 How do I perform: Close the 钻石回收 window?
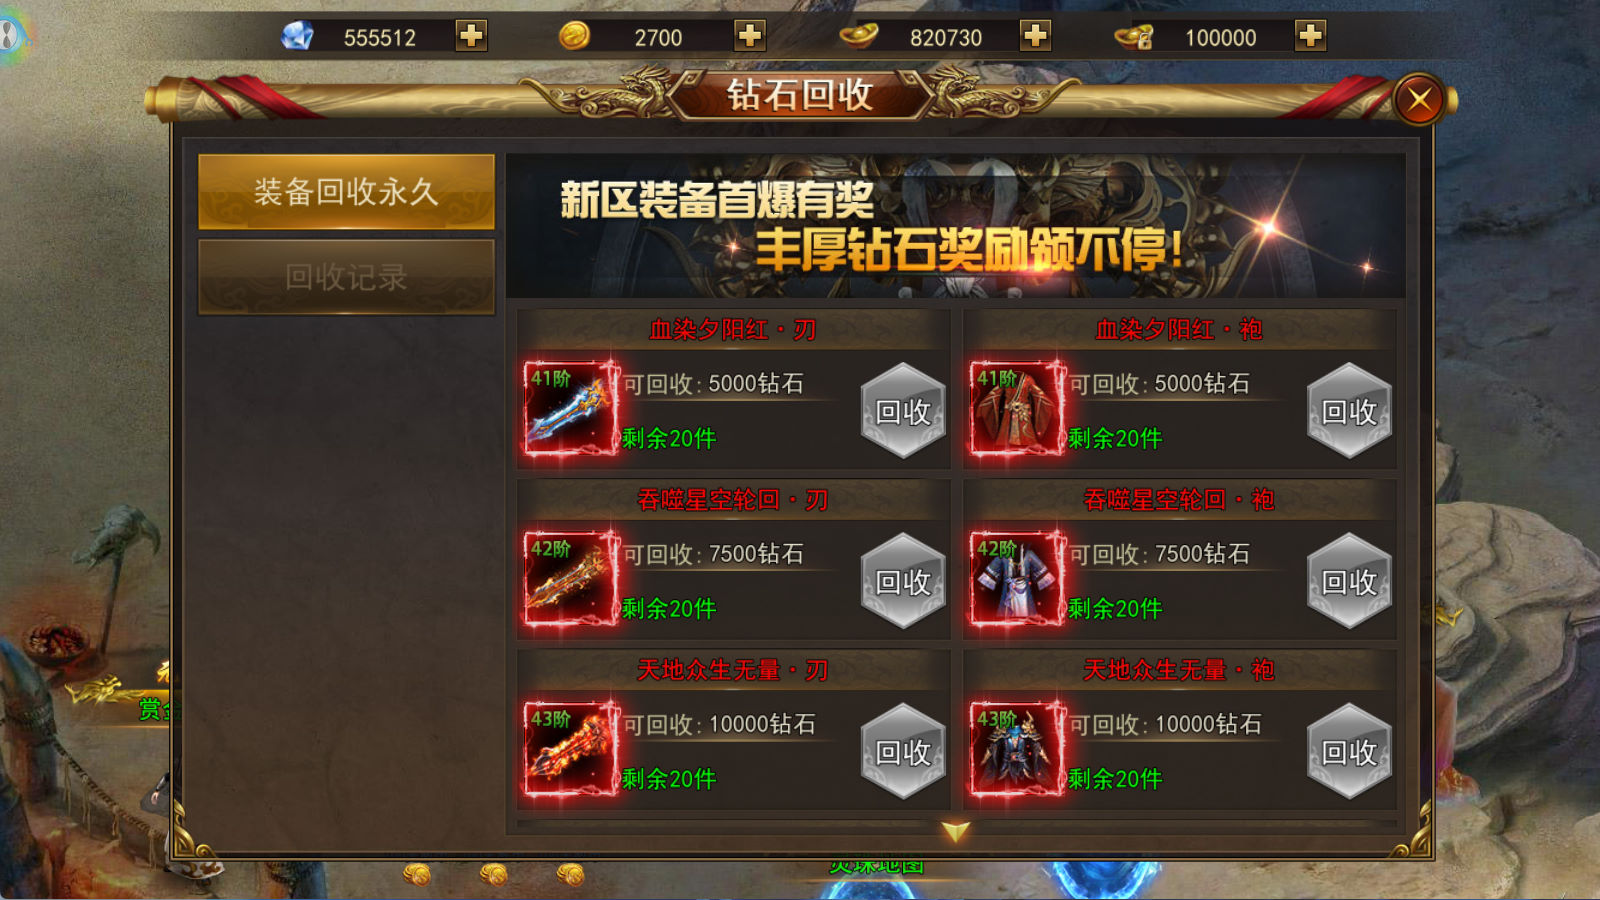click(1419, 99)
